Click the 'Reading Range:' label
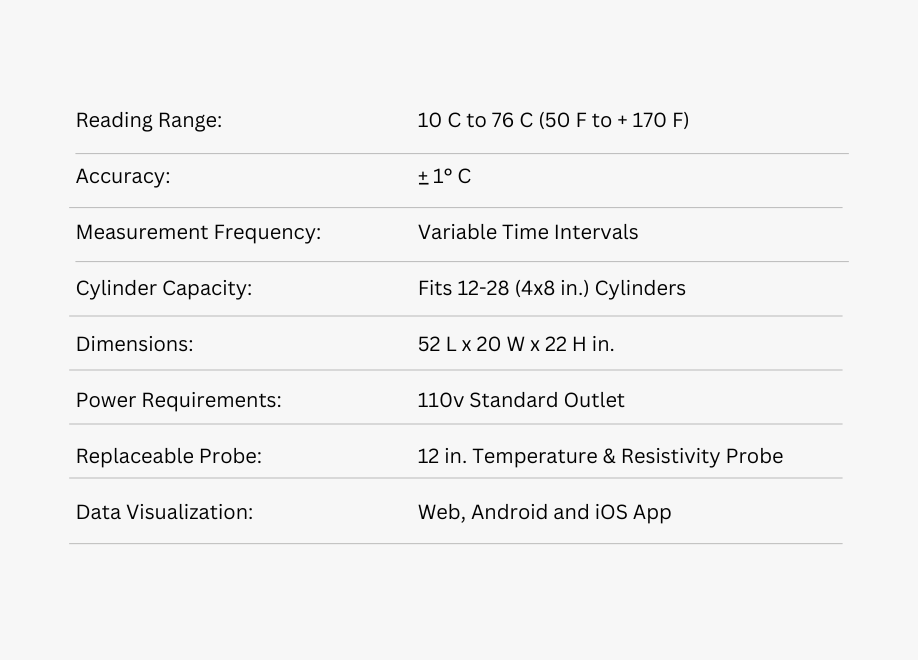The height and width of the screenshot is (660, 918). click(148, 121)
